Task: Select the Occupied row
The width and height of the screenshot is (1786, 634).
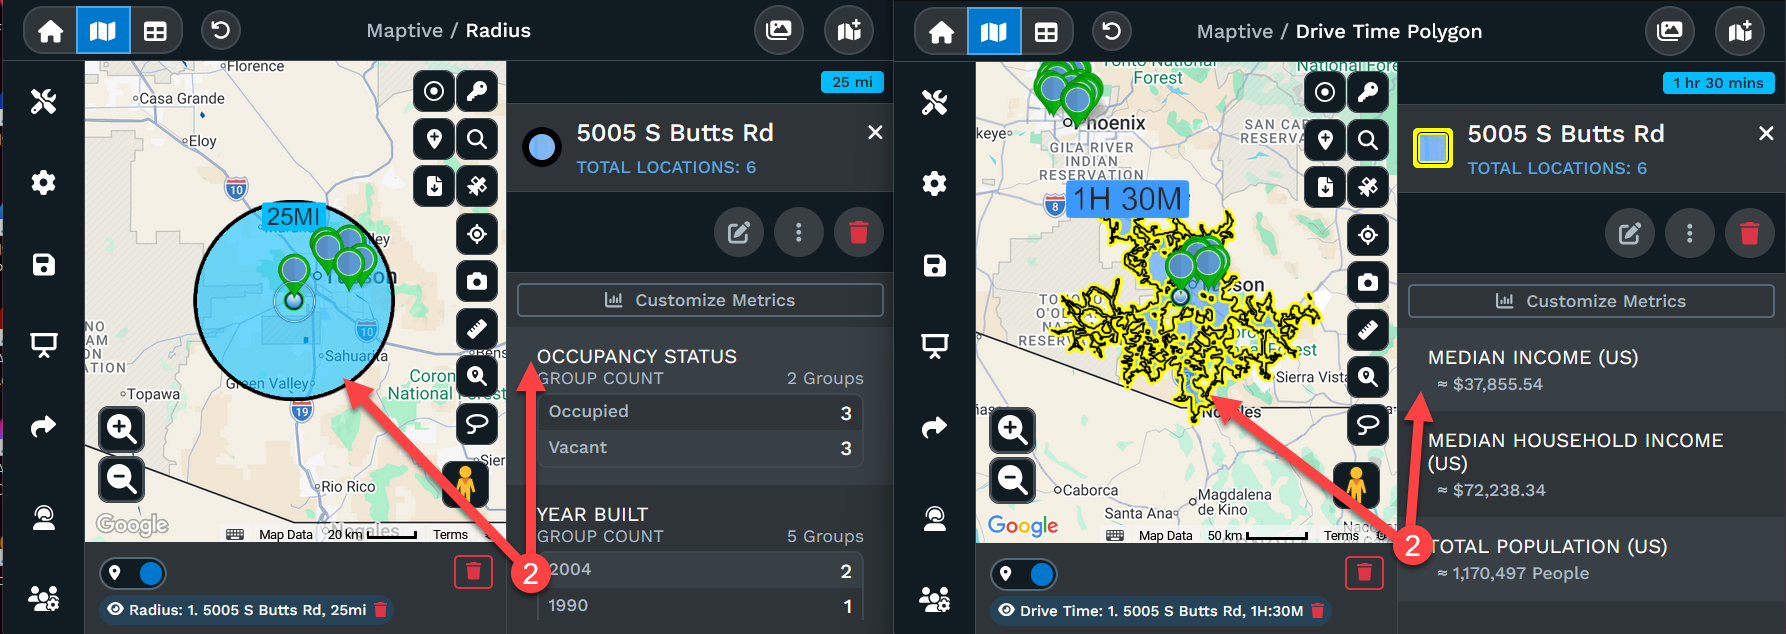Action: coord(700,412)
